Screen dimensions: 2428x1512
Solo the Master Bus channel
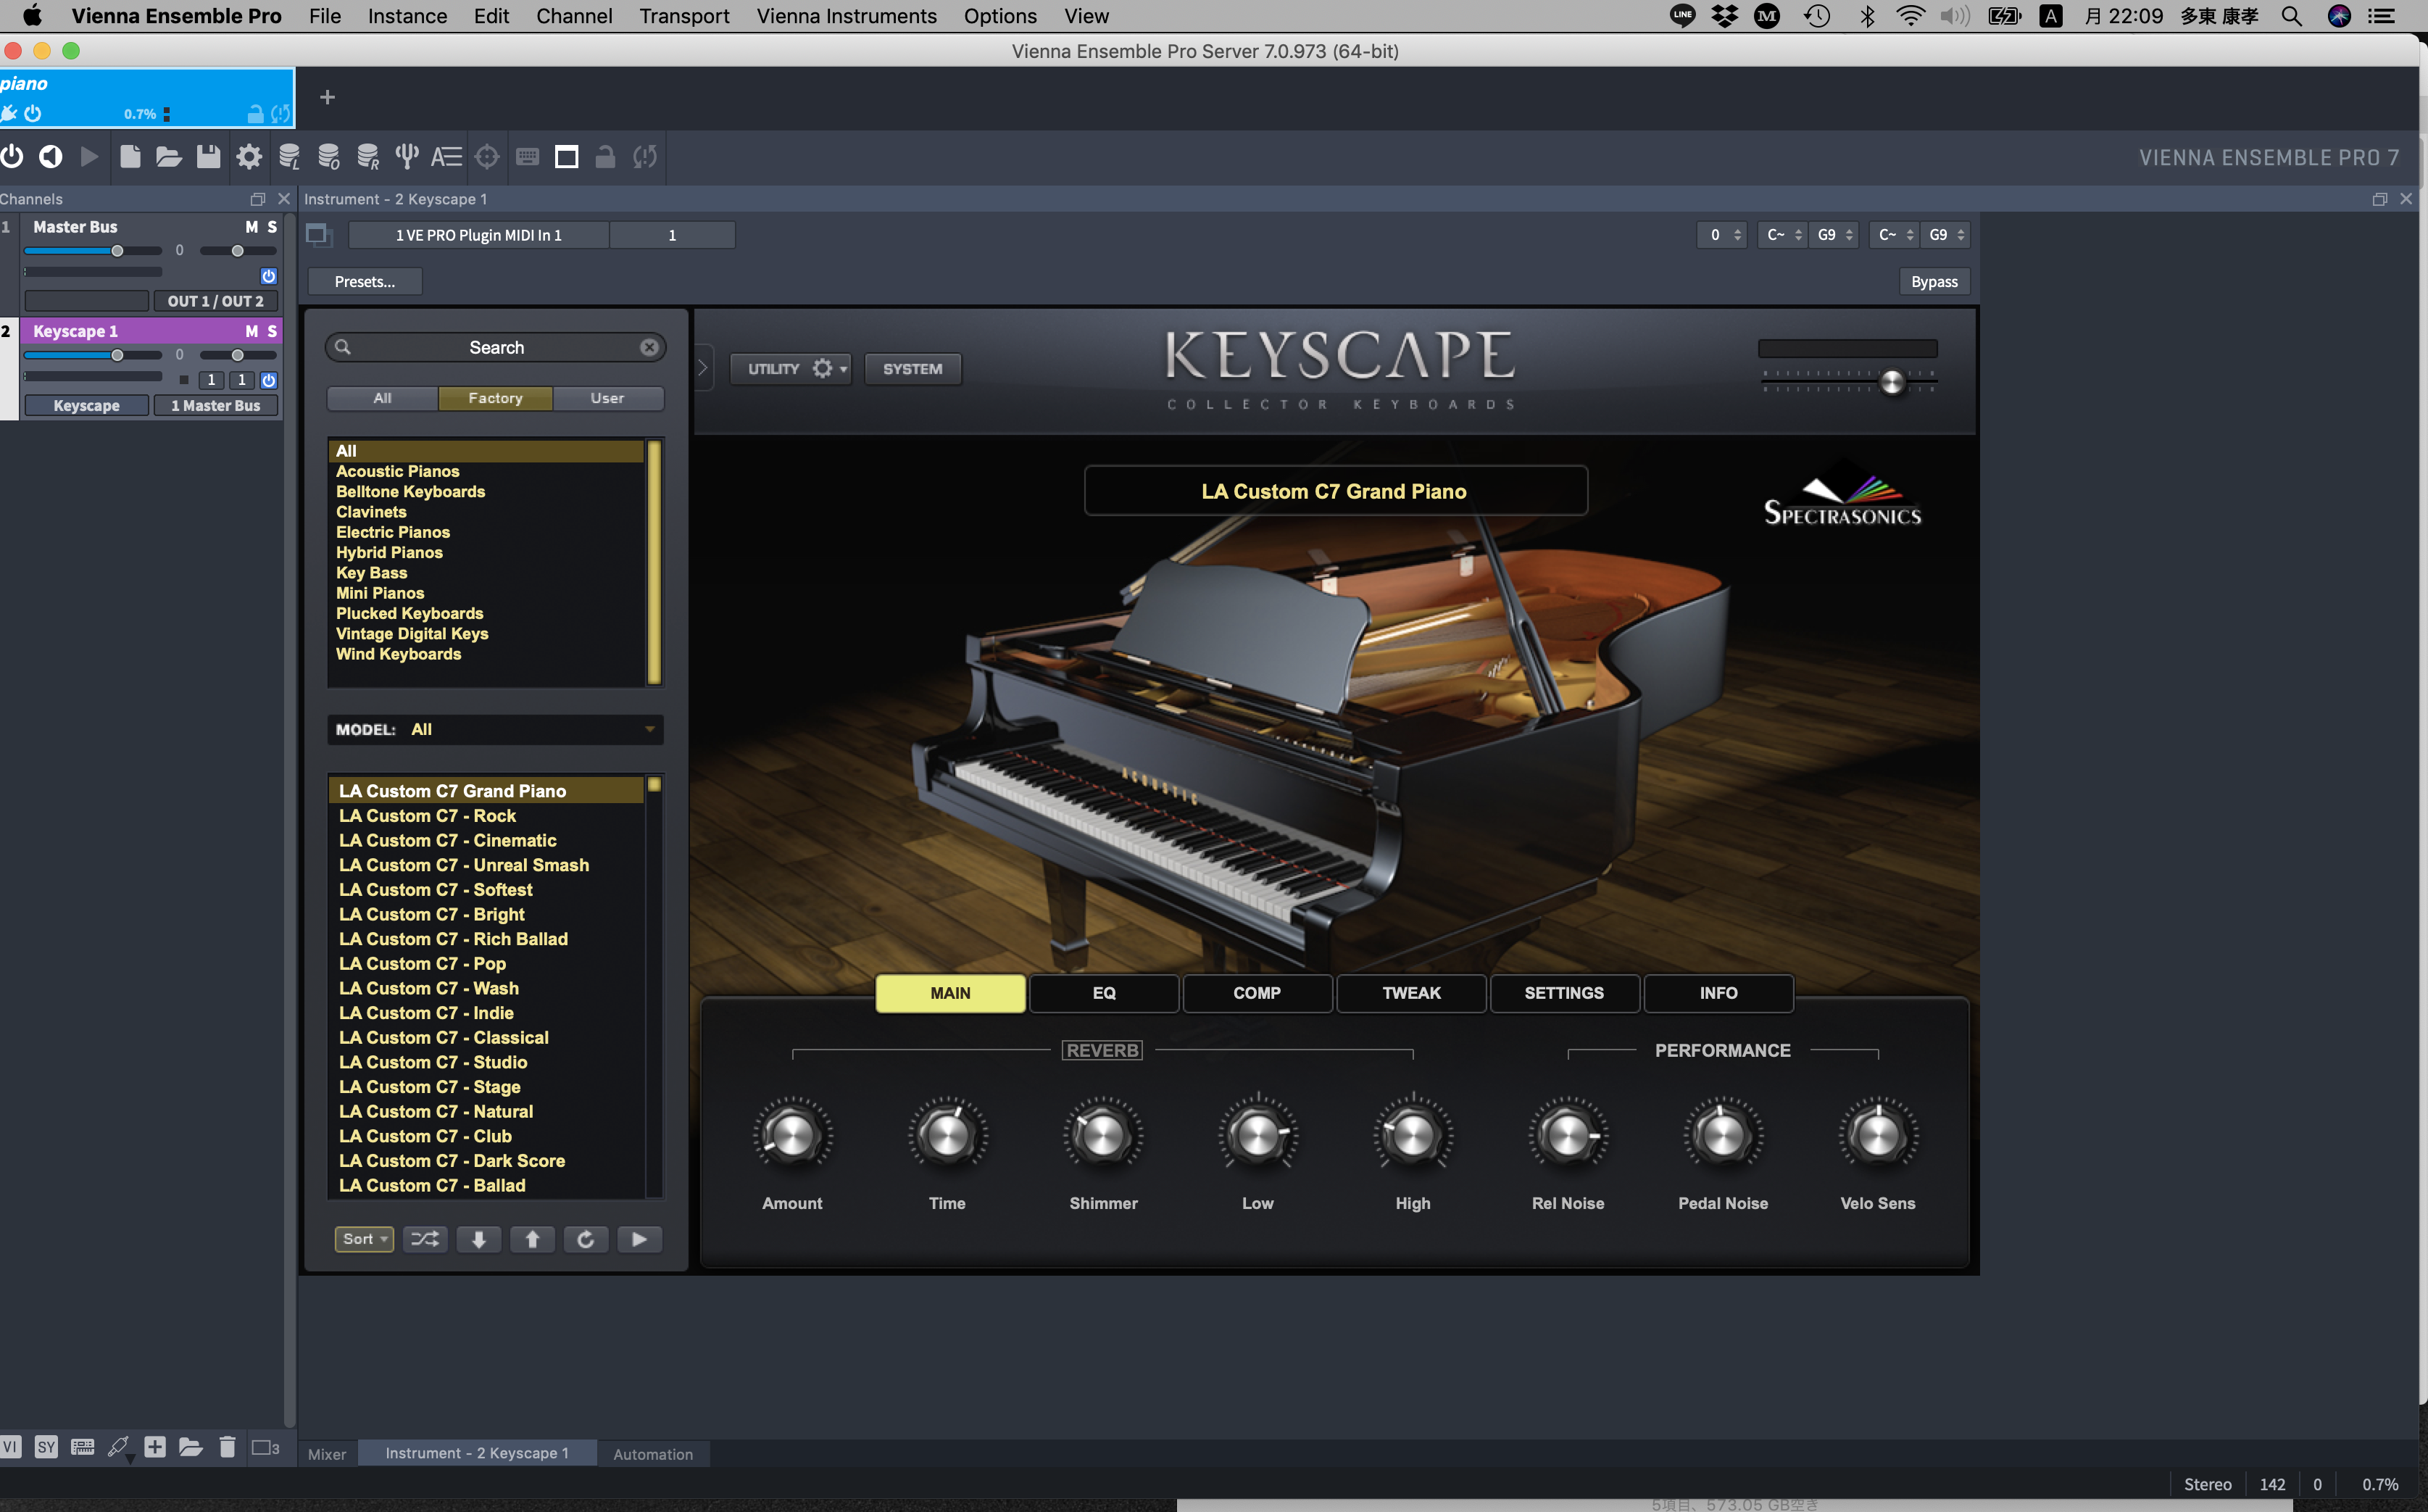pyautogui.click(x=272, y=227)
